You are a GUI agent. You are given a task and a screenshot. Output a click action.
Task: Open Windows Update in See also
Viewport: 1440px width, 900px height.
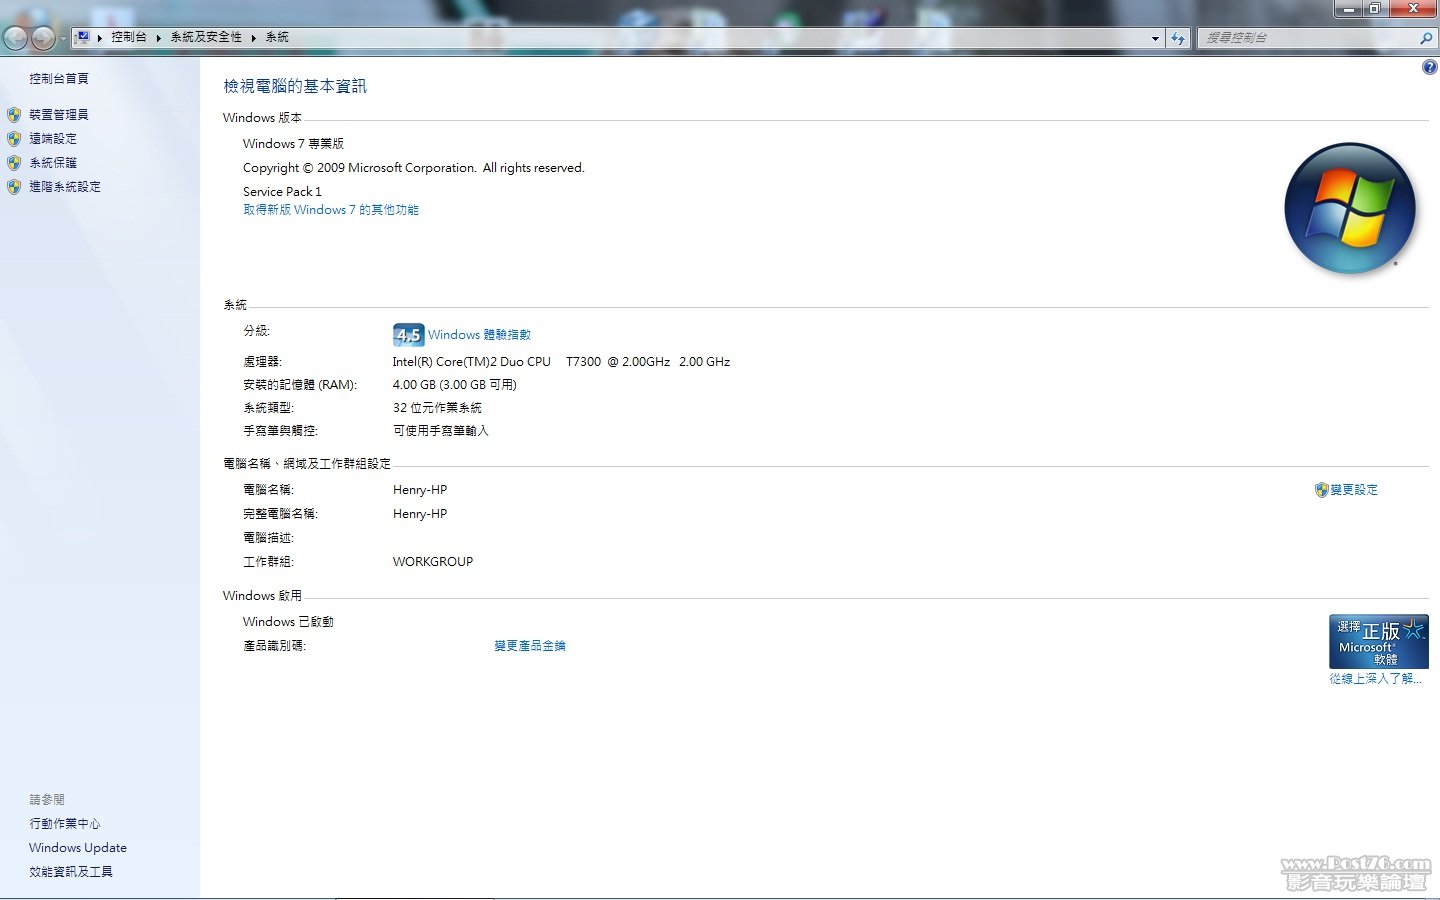[x=78, y=848]
